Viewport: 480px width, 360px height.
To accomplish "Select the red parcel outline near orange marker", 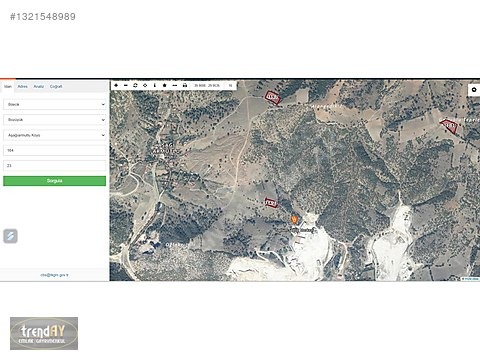I will [271, 202].
